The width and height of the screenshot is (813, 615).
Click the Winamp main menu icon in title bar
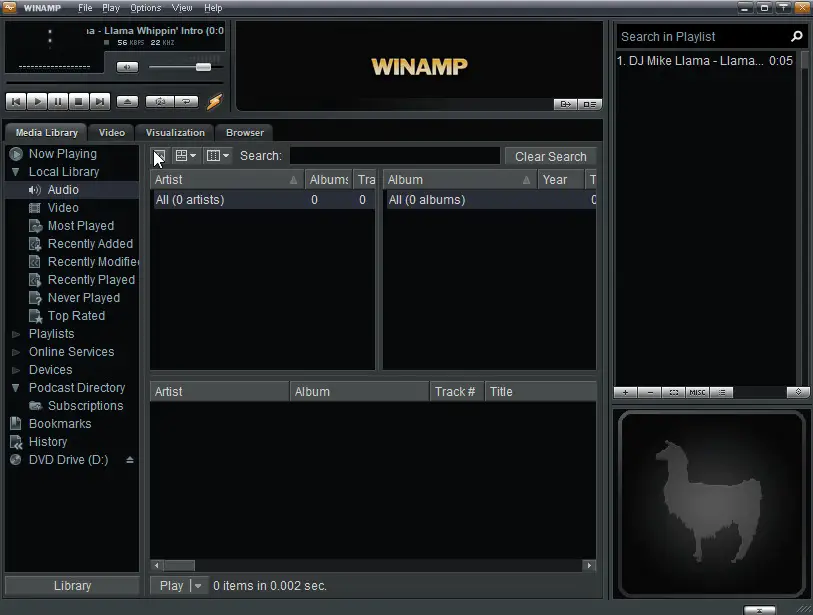[x=9, y=7]
